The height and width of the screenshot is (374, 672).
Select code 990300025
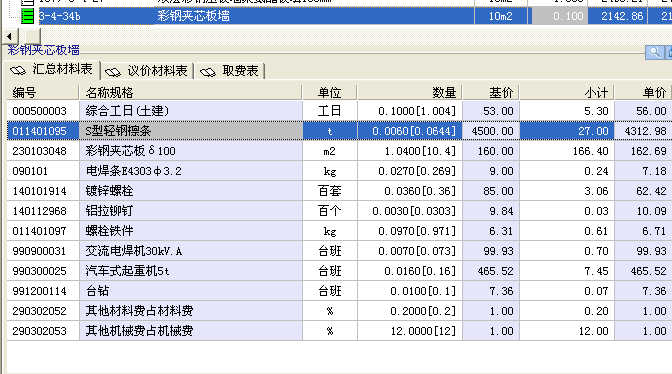point(43,271)
